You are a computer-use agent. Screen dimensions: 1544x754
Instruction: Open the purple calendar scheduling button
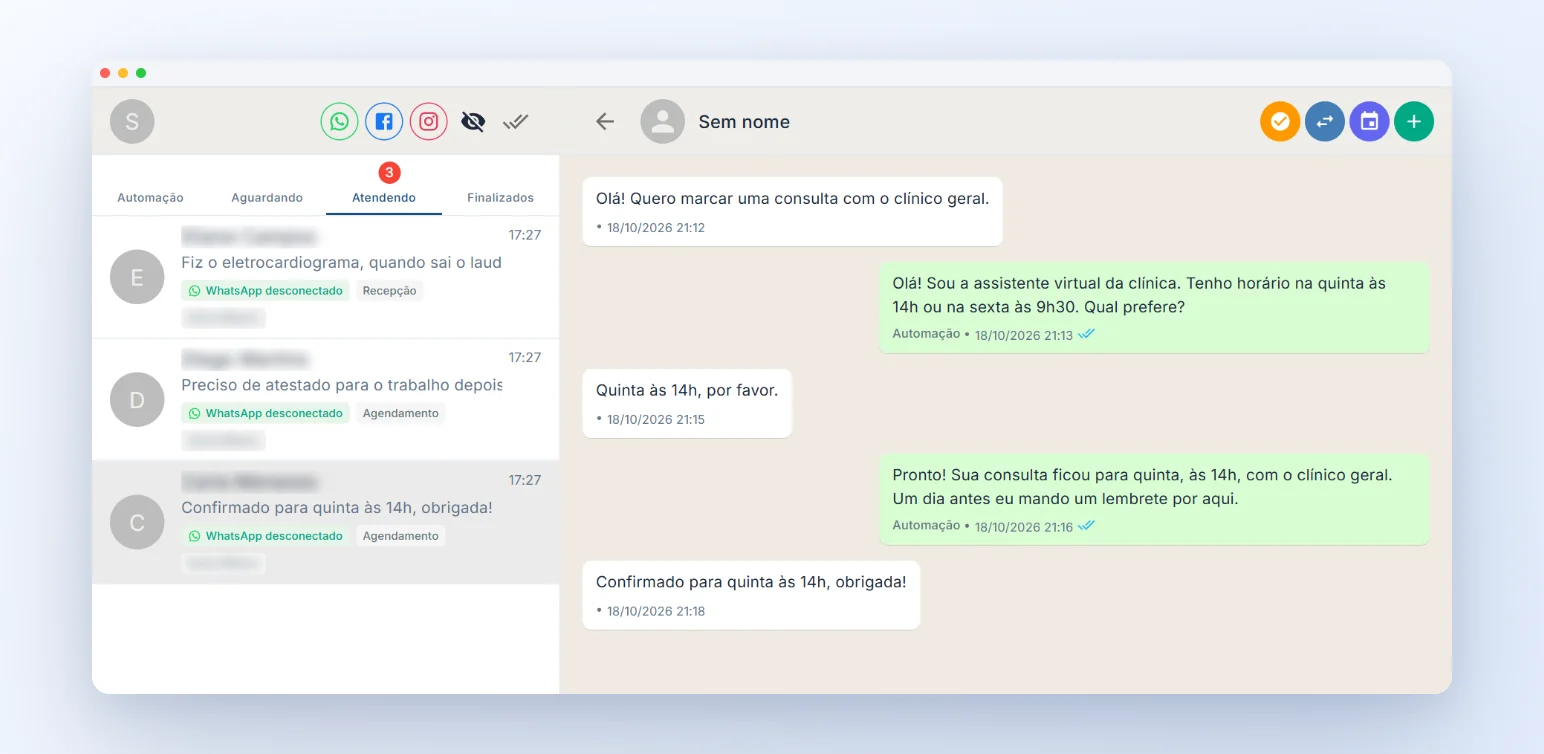(1369, 122)
